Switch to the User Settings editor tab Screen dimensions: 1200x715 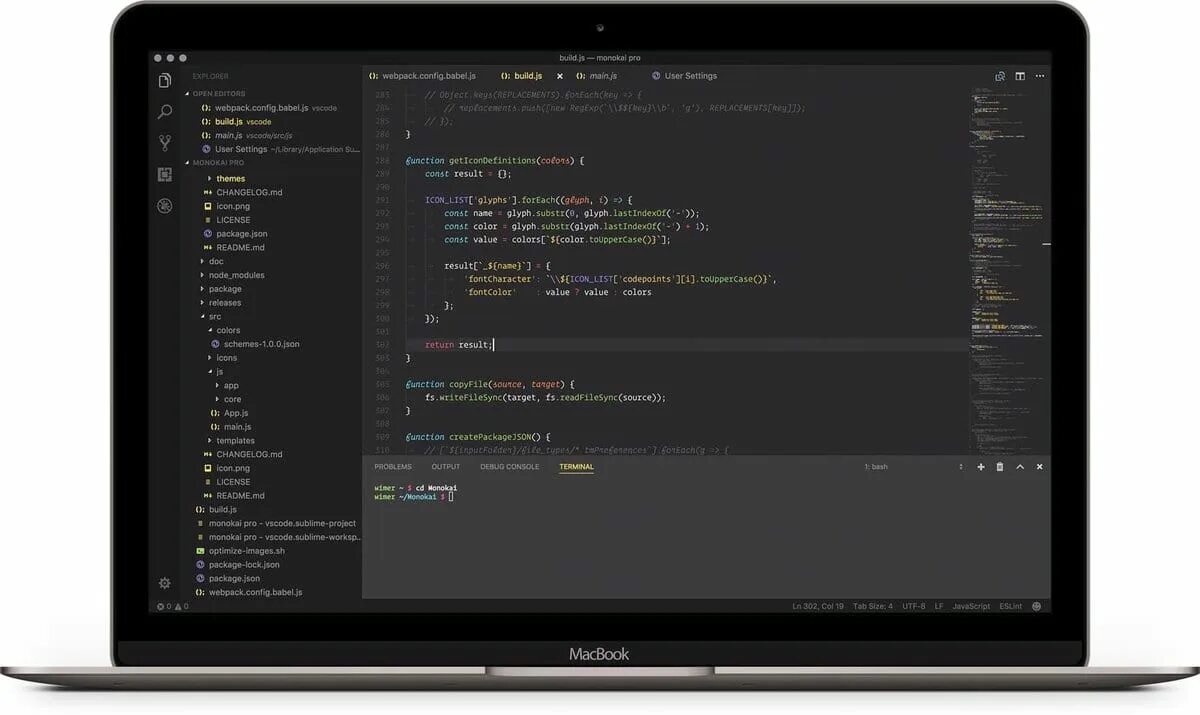[684, 76]
